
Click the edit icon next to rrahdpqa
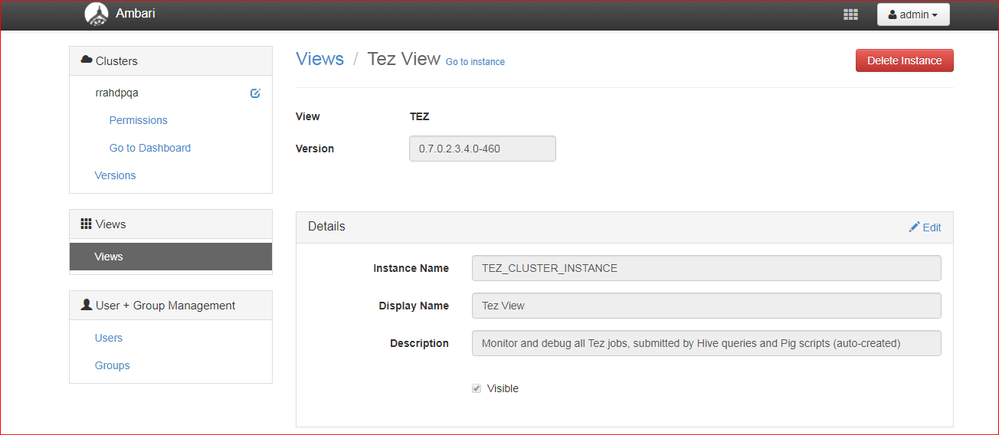255,93
